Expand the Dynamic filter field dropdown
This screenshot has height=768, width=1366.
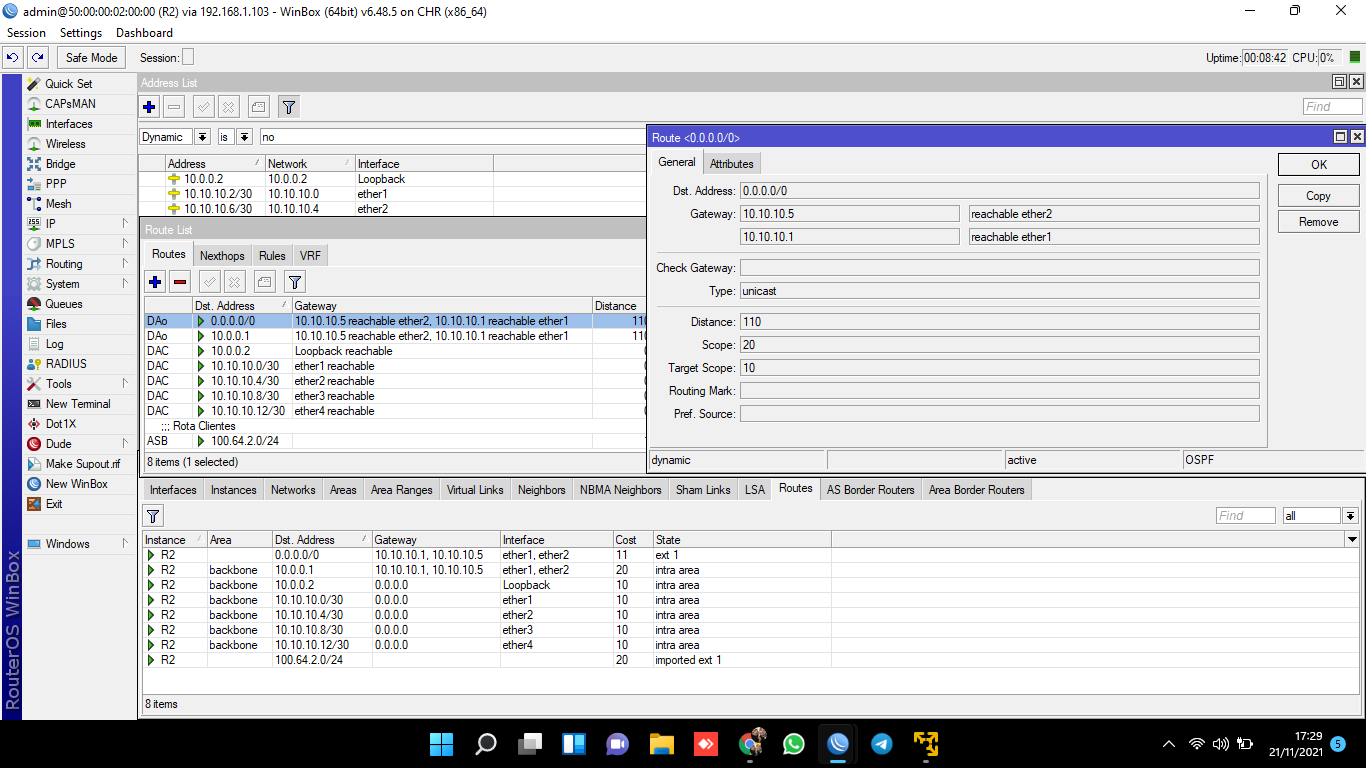pyautogui.click(x=202, y=137)
